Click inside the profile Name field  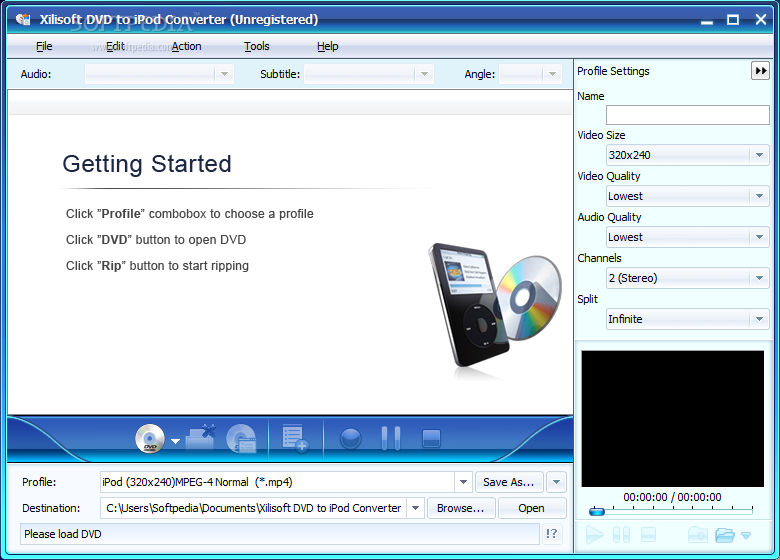[687, 115]
